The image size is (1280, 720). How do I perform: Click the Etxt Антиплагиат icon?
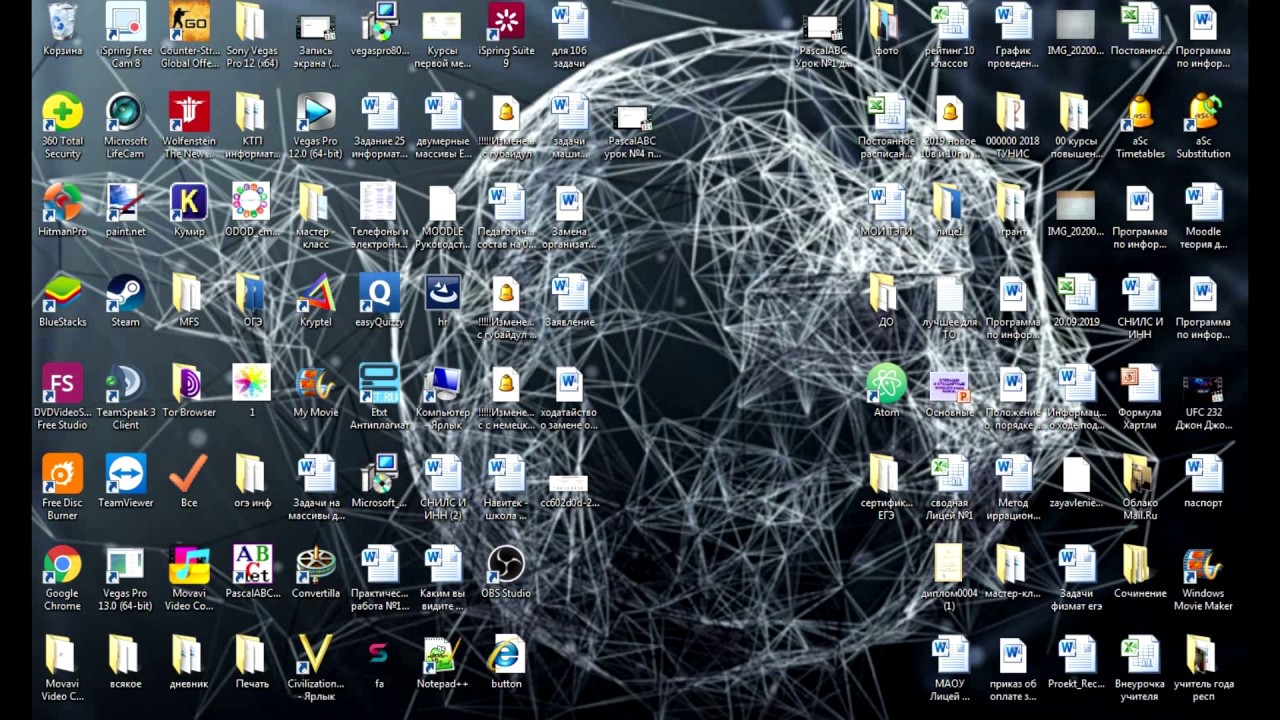[379, 398]
